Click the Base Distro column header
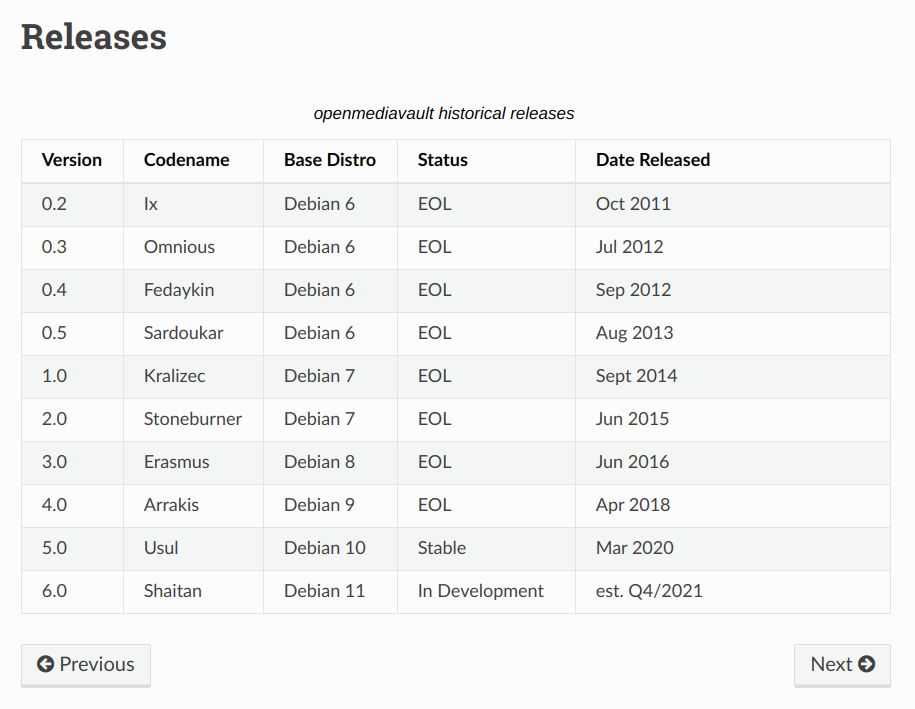915x709 pixels. pos(330,160)
